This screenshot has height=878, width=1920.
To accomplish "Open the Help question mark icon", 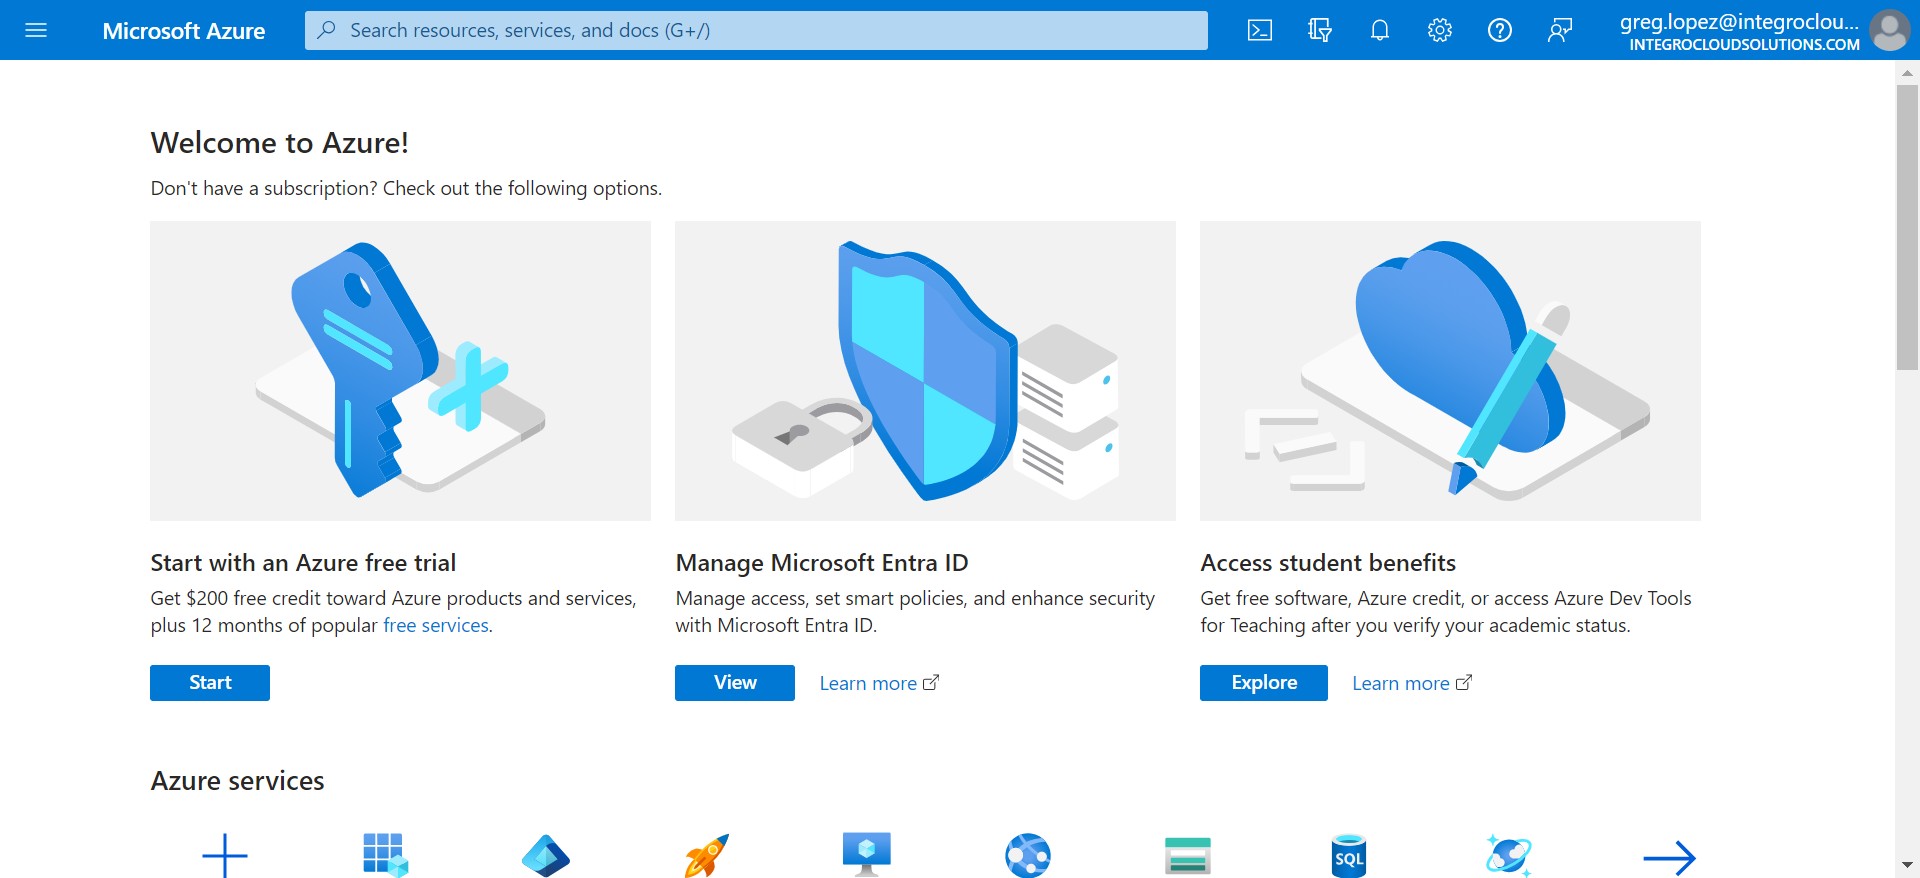I will click(1500, 30).
